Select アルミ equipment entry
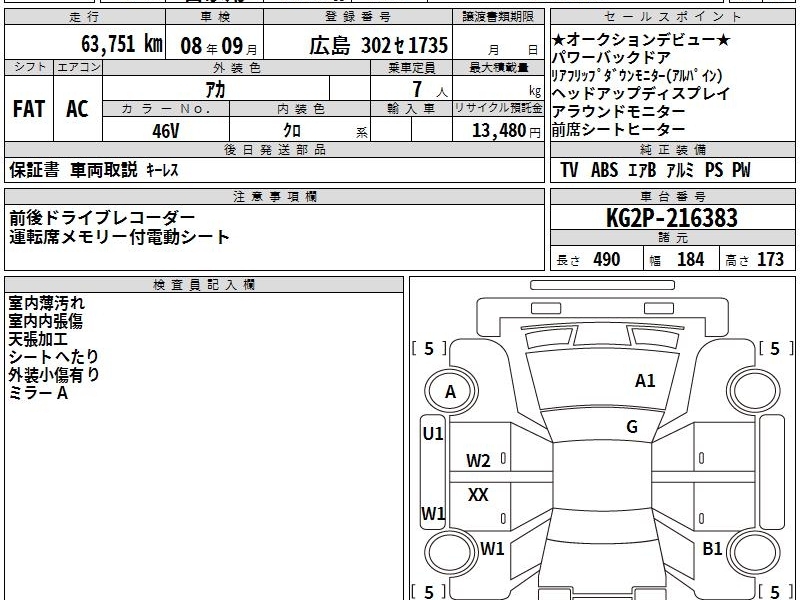 (680, 169)
